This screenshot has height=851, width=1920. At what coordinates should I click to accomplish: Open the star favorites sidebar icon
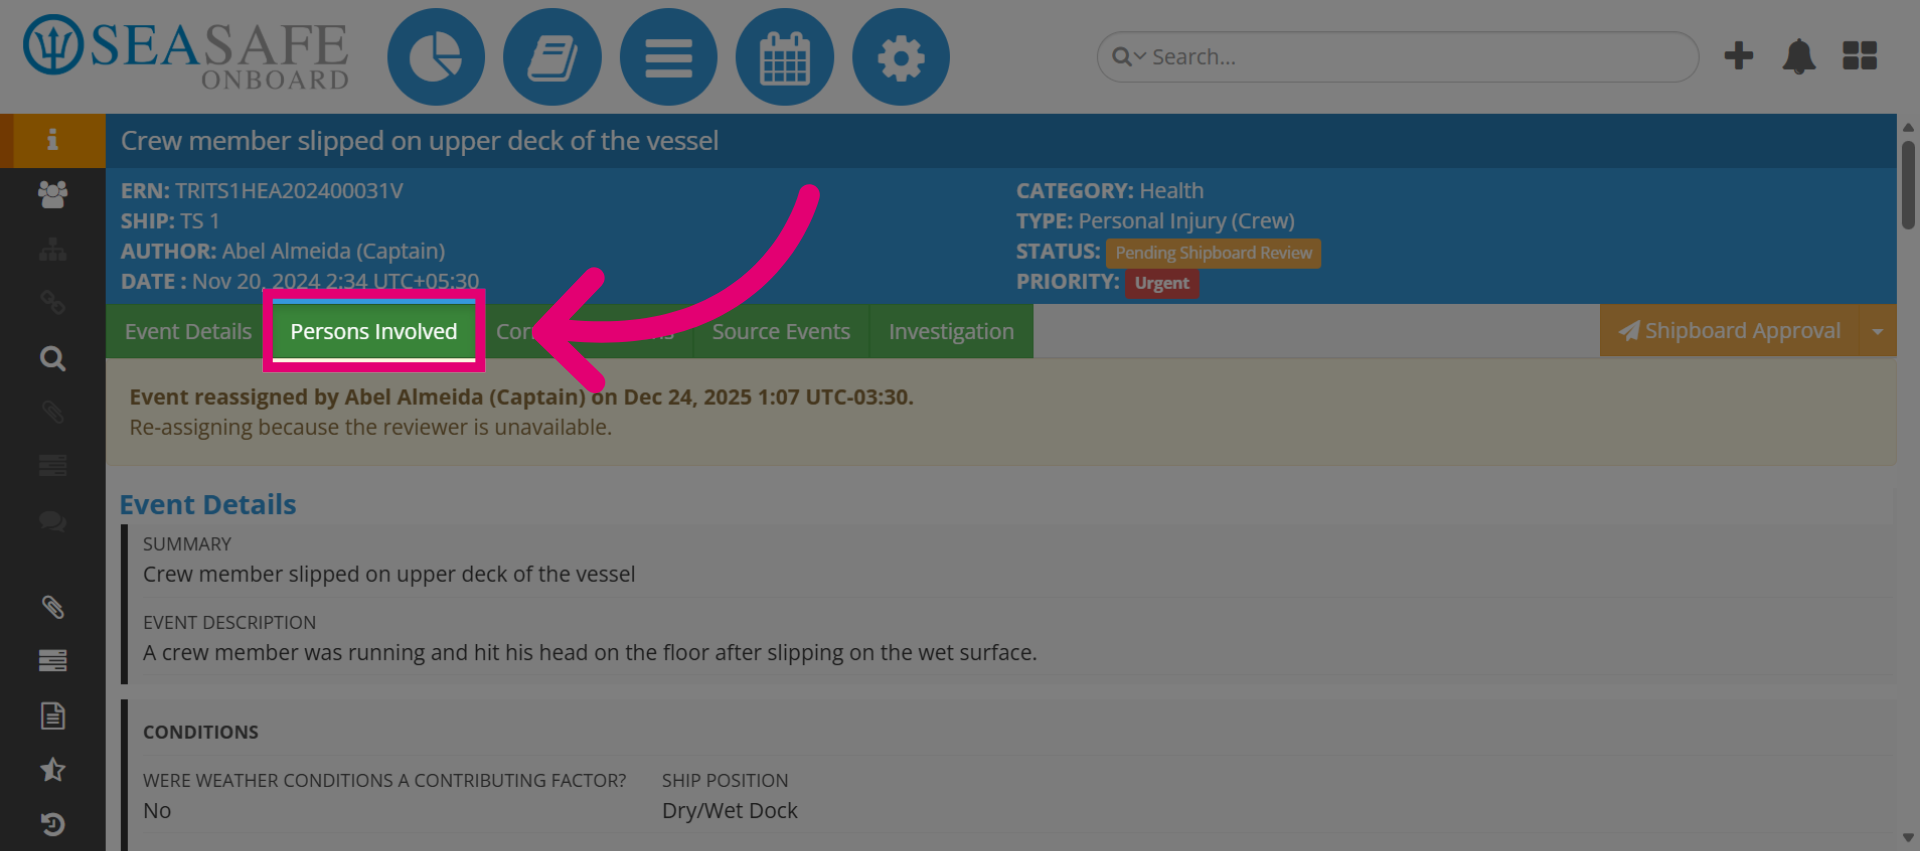coord(52,769)
